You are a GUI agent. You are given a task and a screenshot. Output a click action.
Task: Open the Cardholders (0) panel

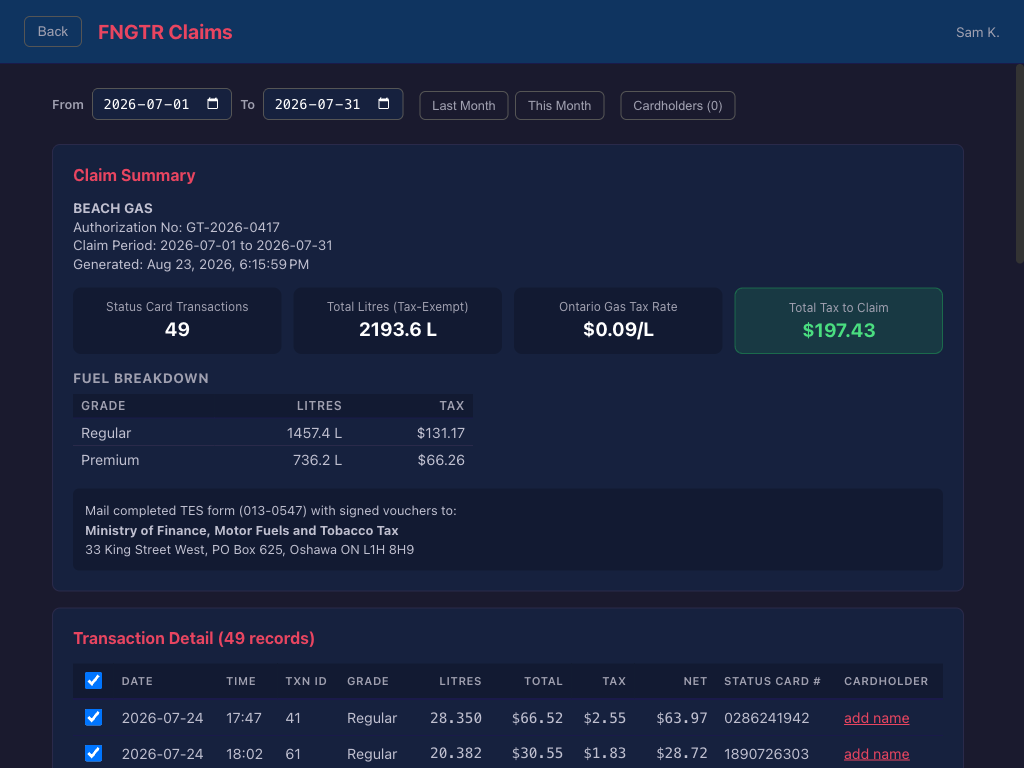pyautogui.click(x=677, y=105)
